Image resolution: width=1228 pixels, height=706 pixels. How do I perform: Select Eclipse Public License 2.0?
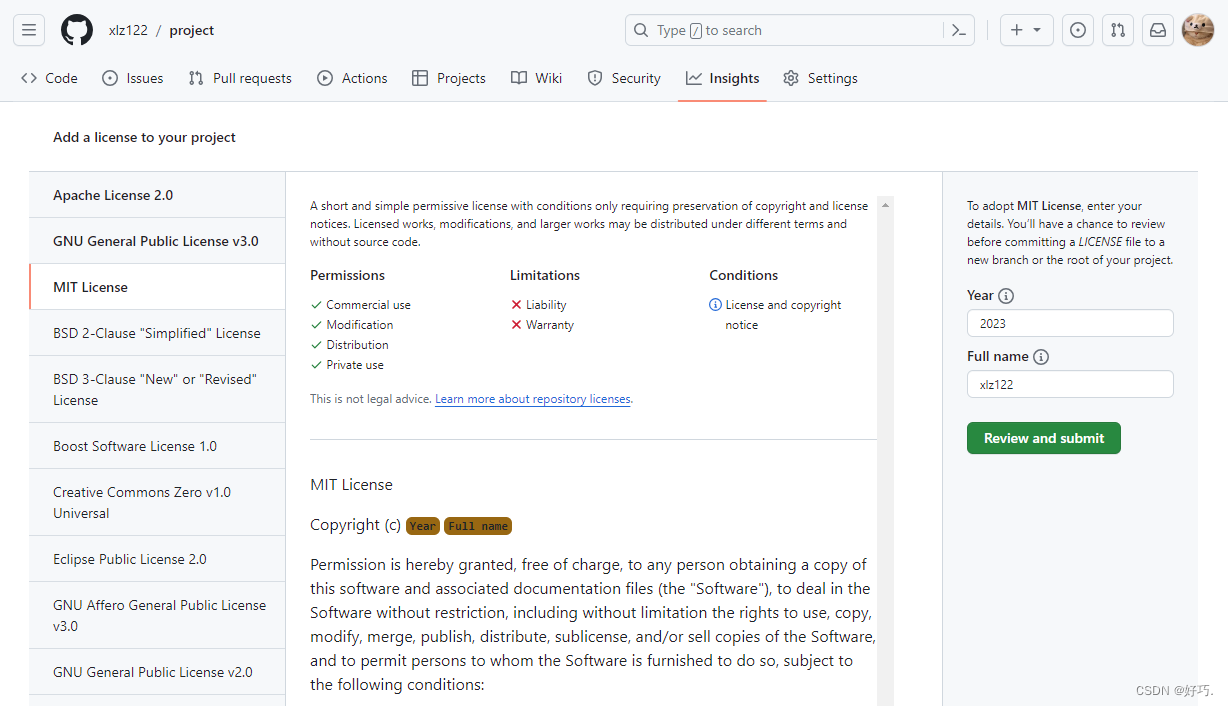pyautogui.click(x=157, y=559)
